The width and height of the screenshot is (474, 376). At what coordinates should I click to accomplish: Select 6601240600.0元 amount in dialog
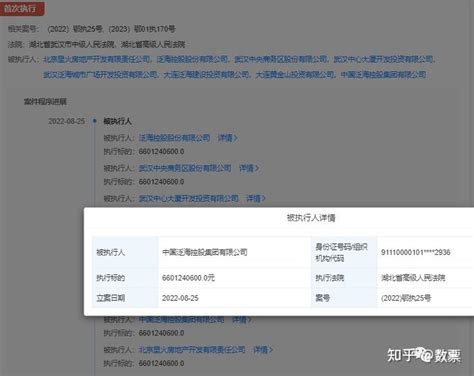click(188, 278)
